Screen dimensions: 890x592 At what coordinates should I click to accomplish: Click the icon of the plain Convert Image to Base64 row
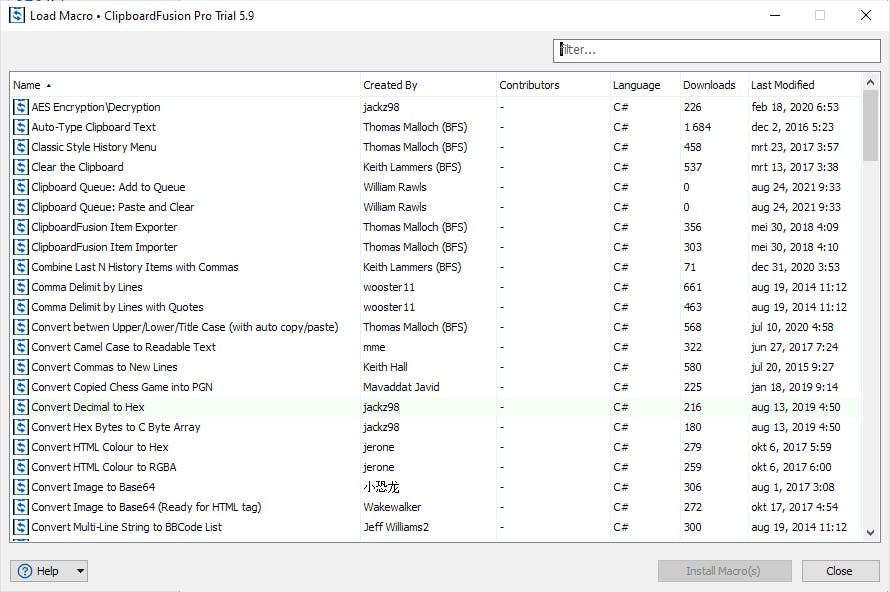coord(21,487)
